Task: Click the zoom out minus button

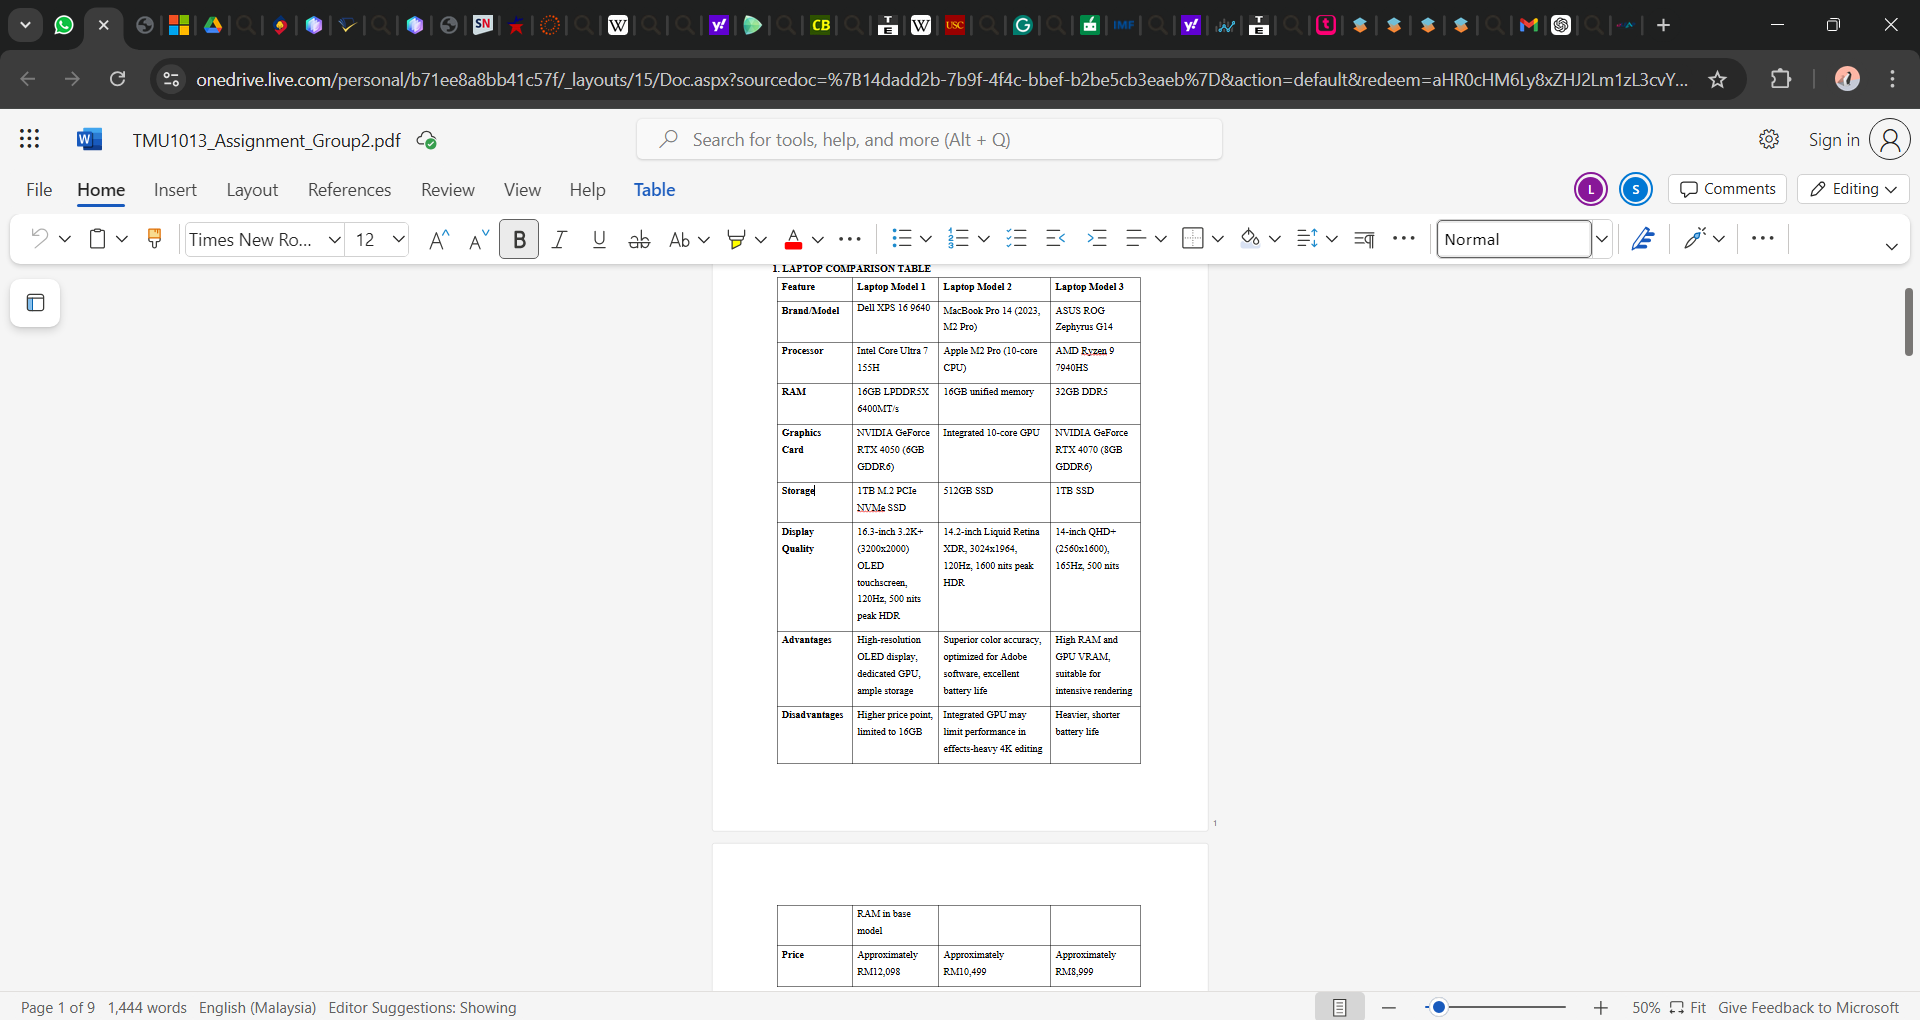Action: click(1389, 1007)
